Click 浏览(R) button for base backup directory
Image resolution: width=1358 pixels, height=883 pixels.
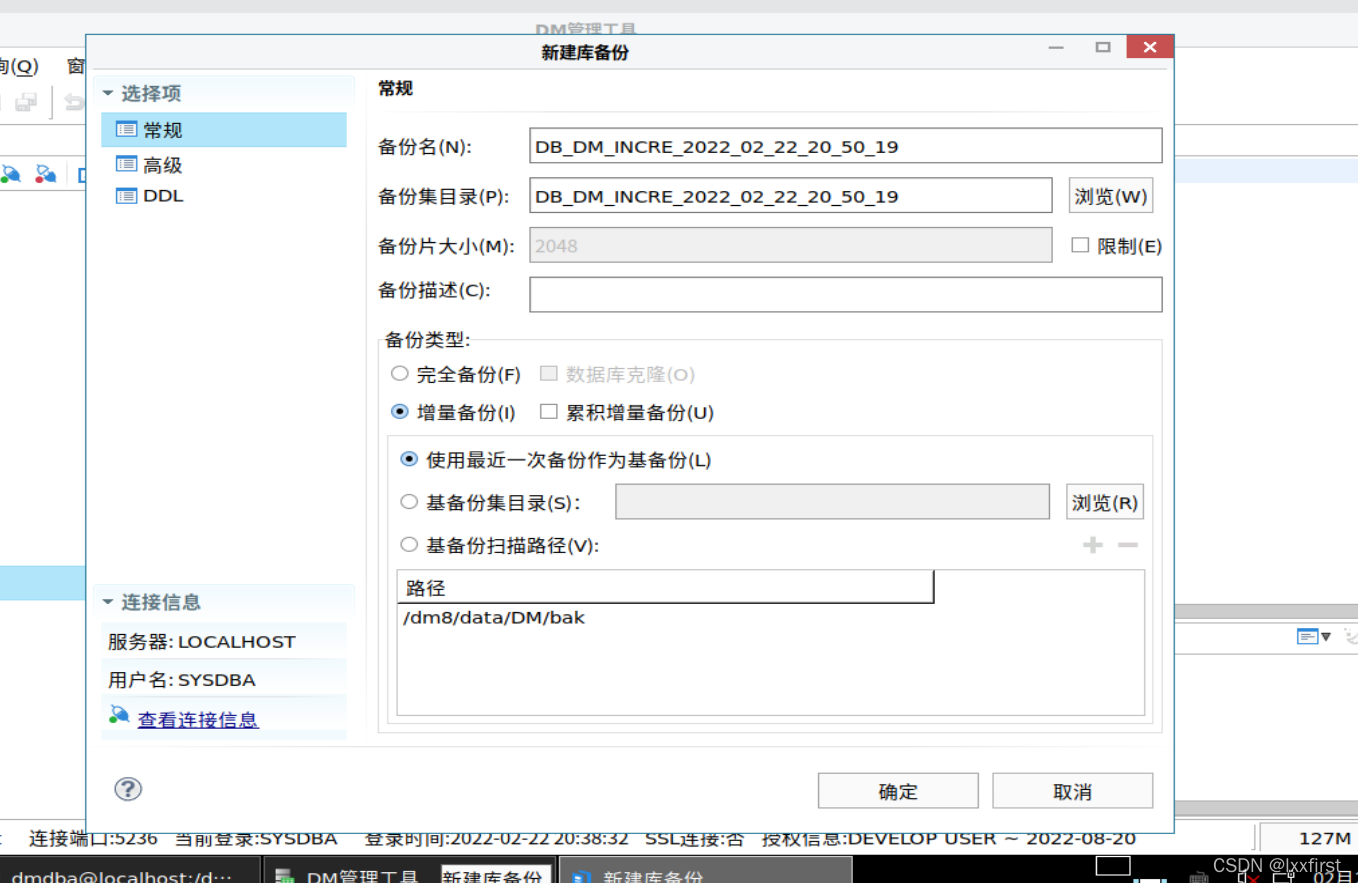(x=1105, y=502)
